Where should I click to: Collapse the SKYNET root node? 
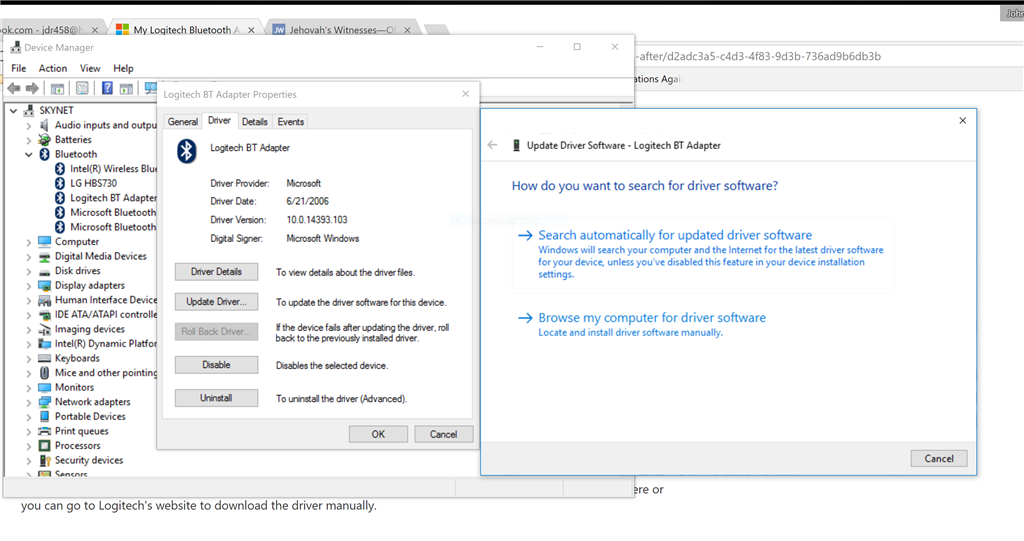[x=13, y=110]
